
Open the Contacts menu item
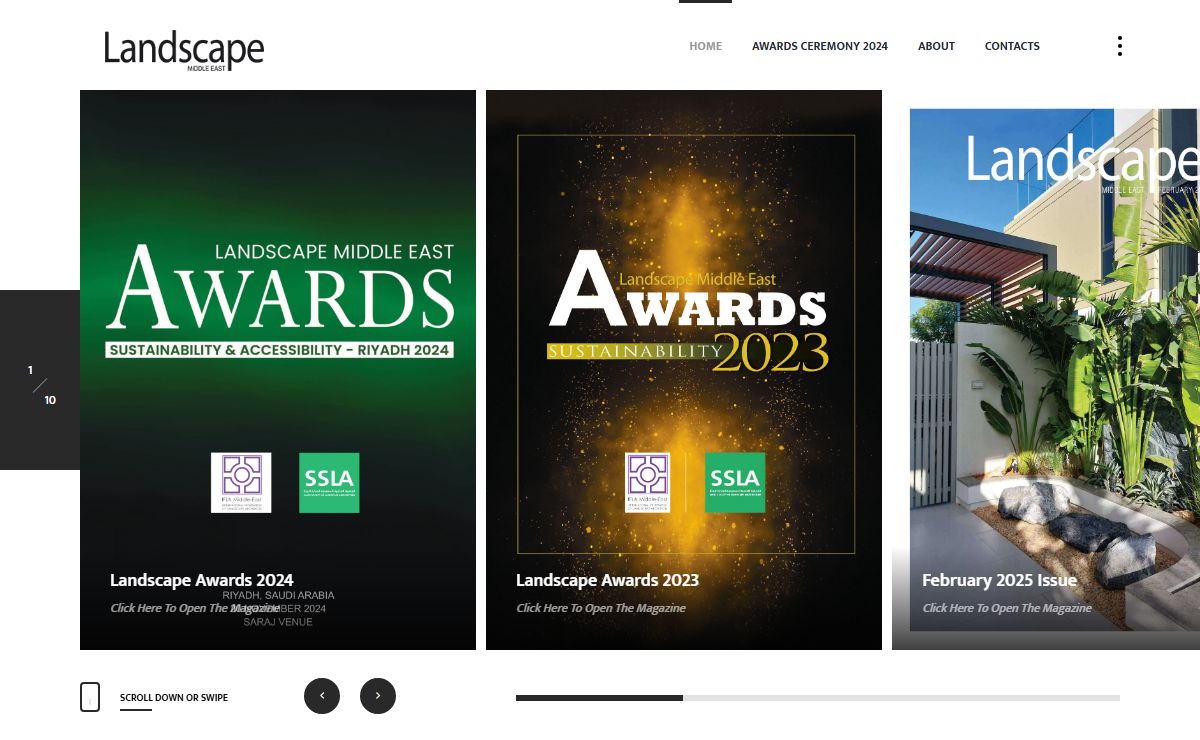(1012, 46)
